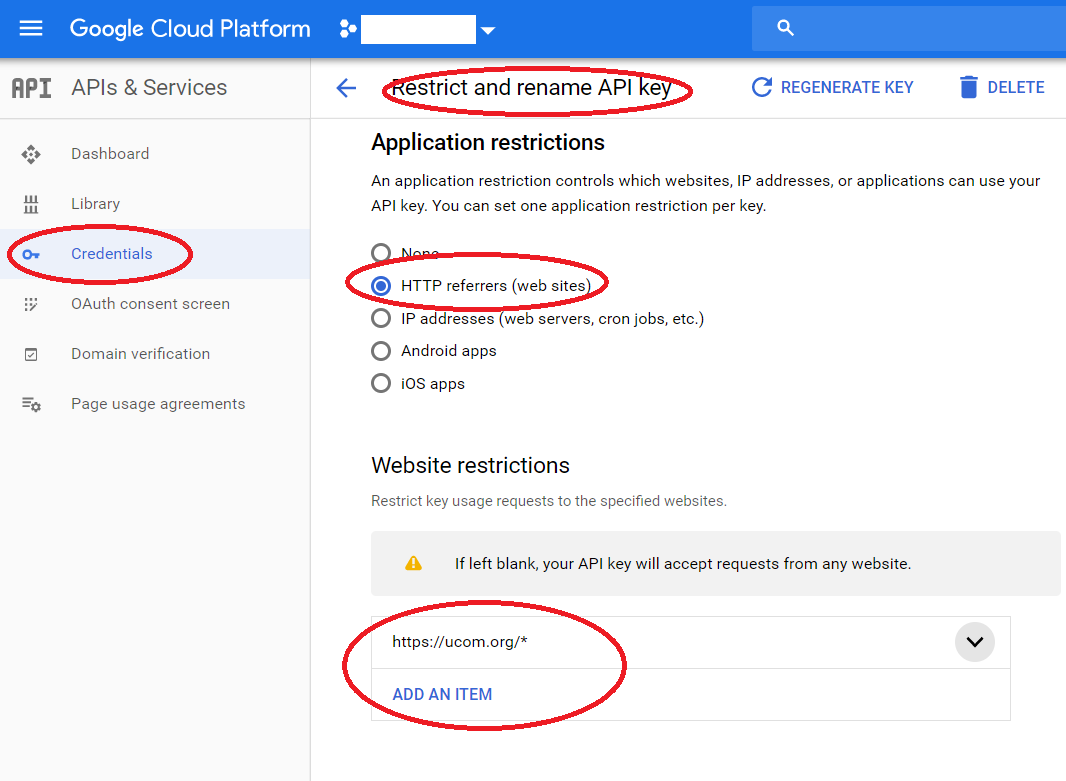This screenshot has width=1066, height=781.
Task: Click the yellow warning triangle icon
Action: click(x=413, y=563)
